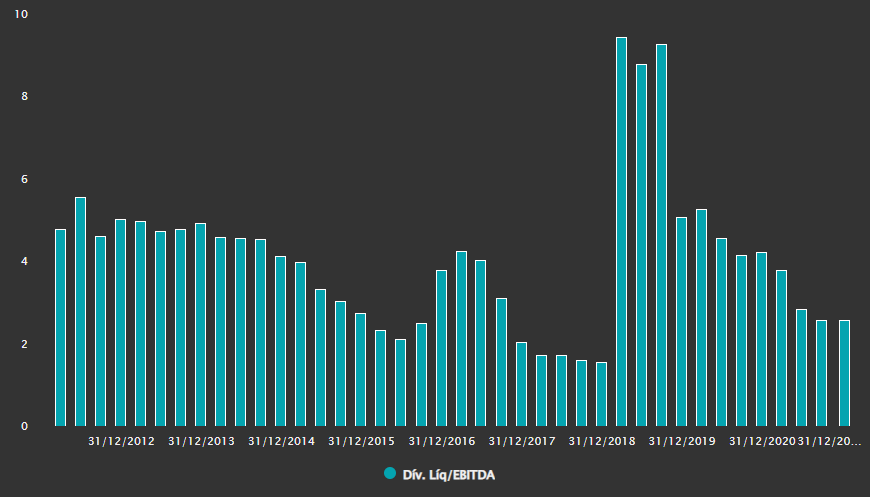Click the 31/12/2013 x-axis label

[x=201, y=442]
